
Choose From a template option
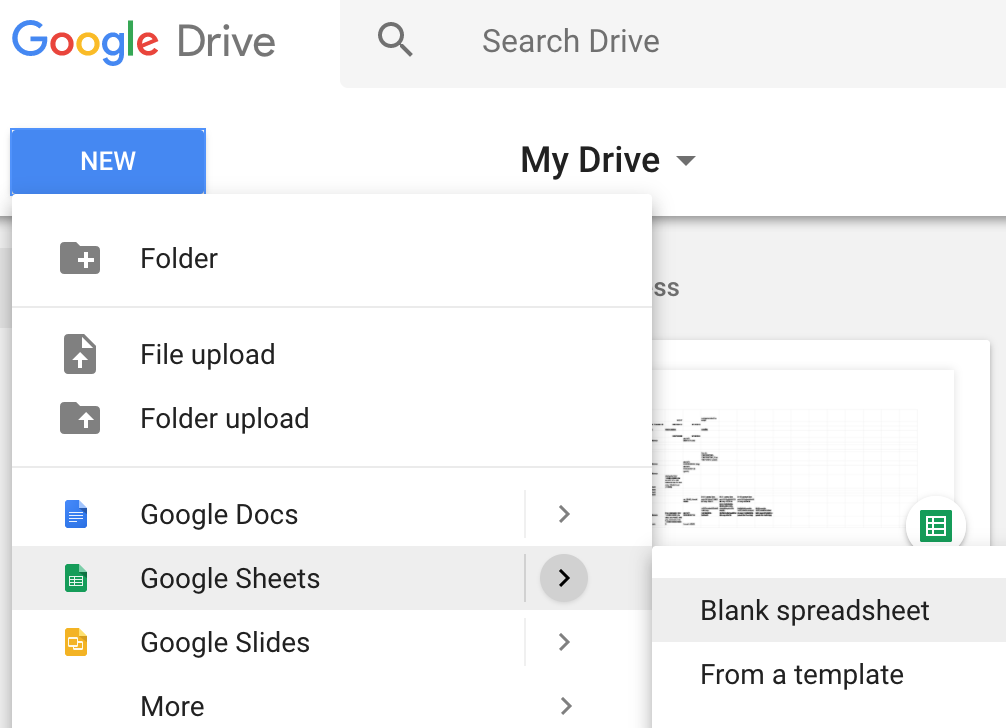point(802,674)
